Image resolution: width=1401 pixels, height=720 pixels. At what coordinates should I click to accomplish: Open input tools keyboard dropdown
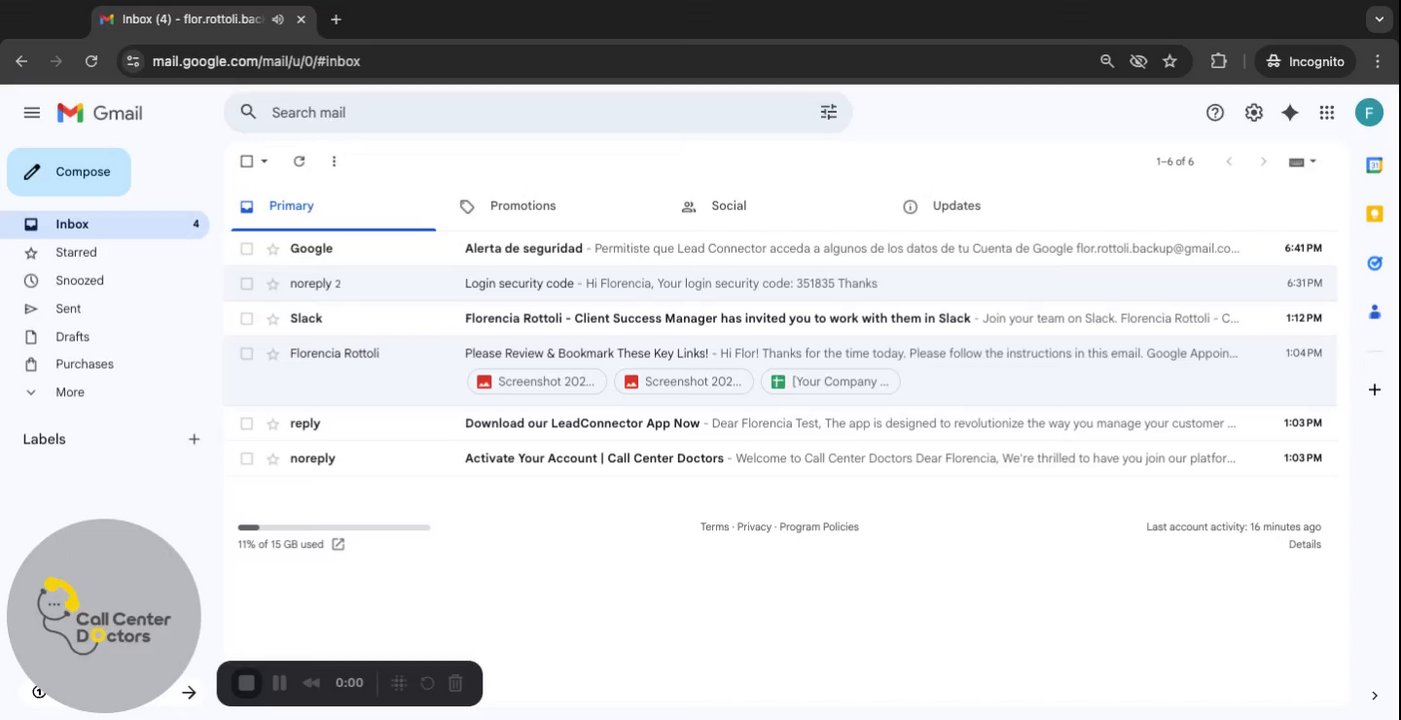pos(1302,161)
